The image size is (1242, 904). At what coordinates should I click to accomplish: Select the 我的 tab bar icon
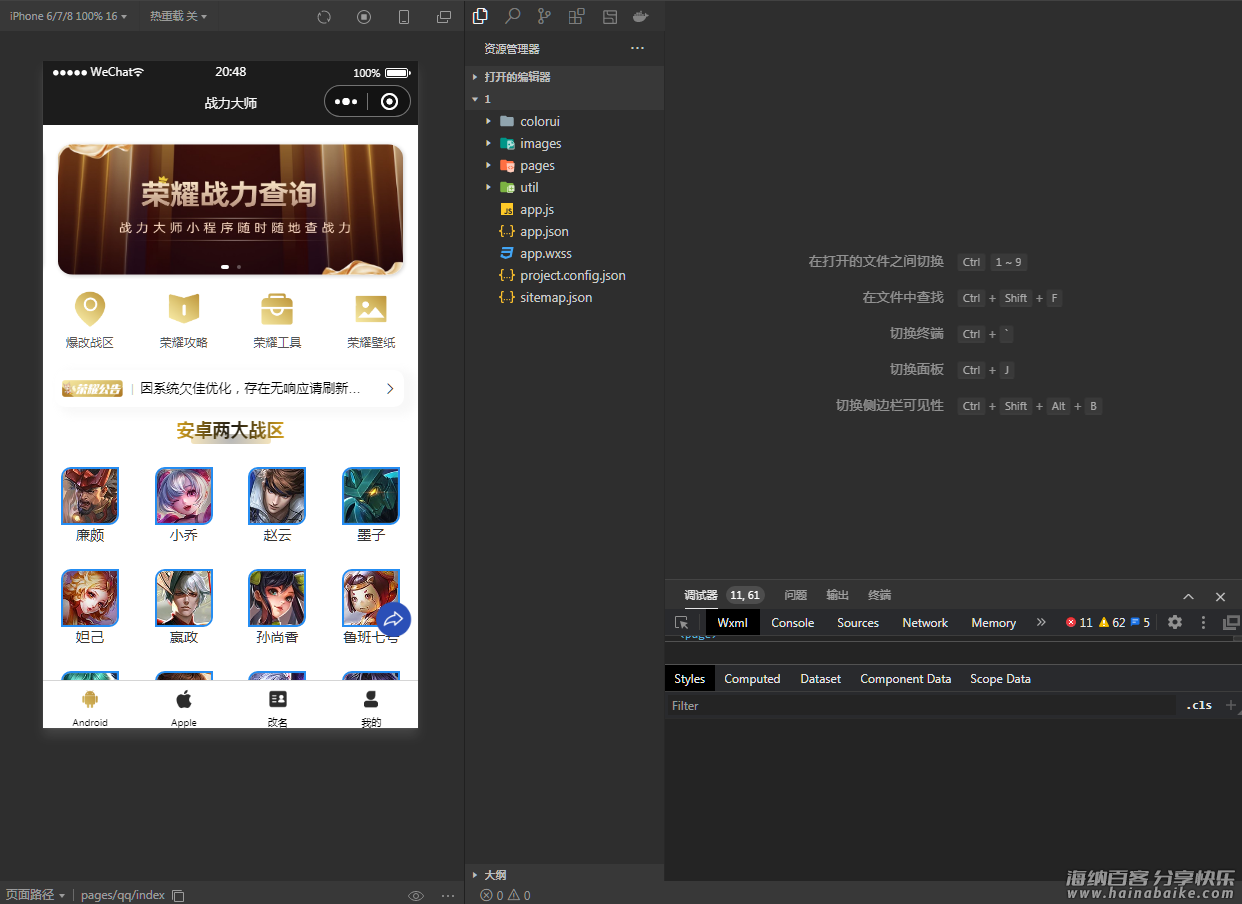[x=371, y=699]
